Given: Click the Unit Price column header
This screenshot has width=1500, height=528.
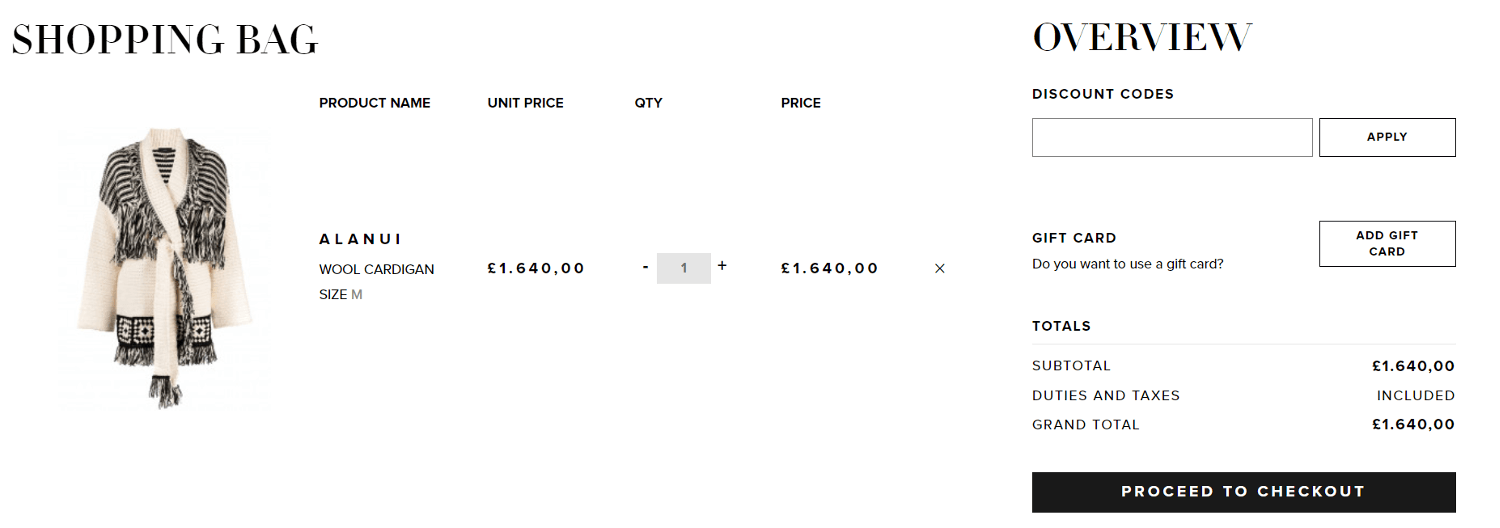Looking at the screenshot, I should click(526, 103).
